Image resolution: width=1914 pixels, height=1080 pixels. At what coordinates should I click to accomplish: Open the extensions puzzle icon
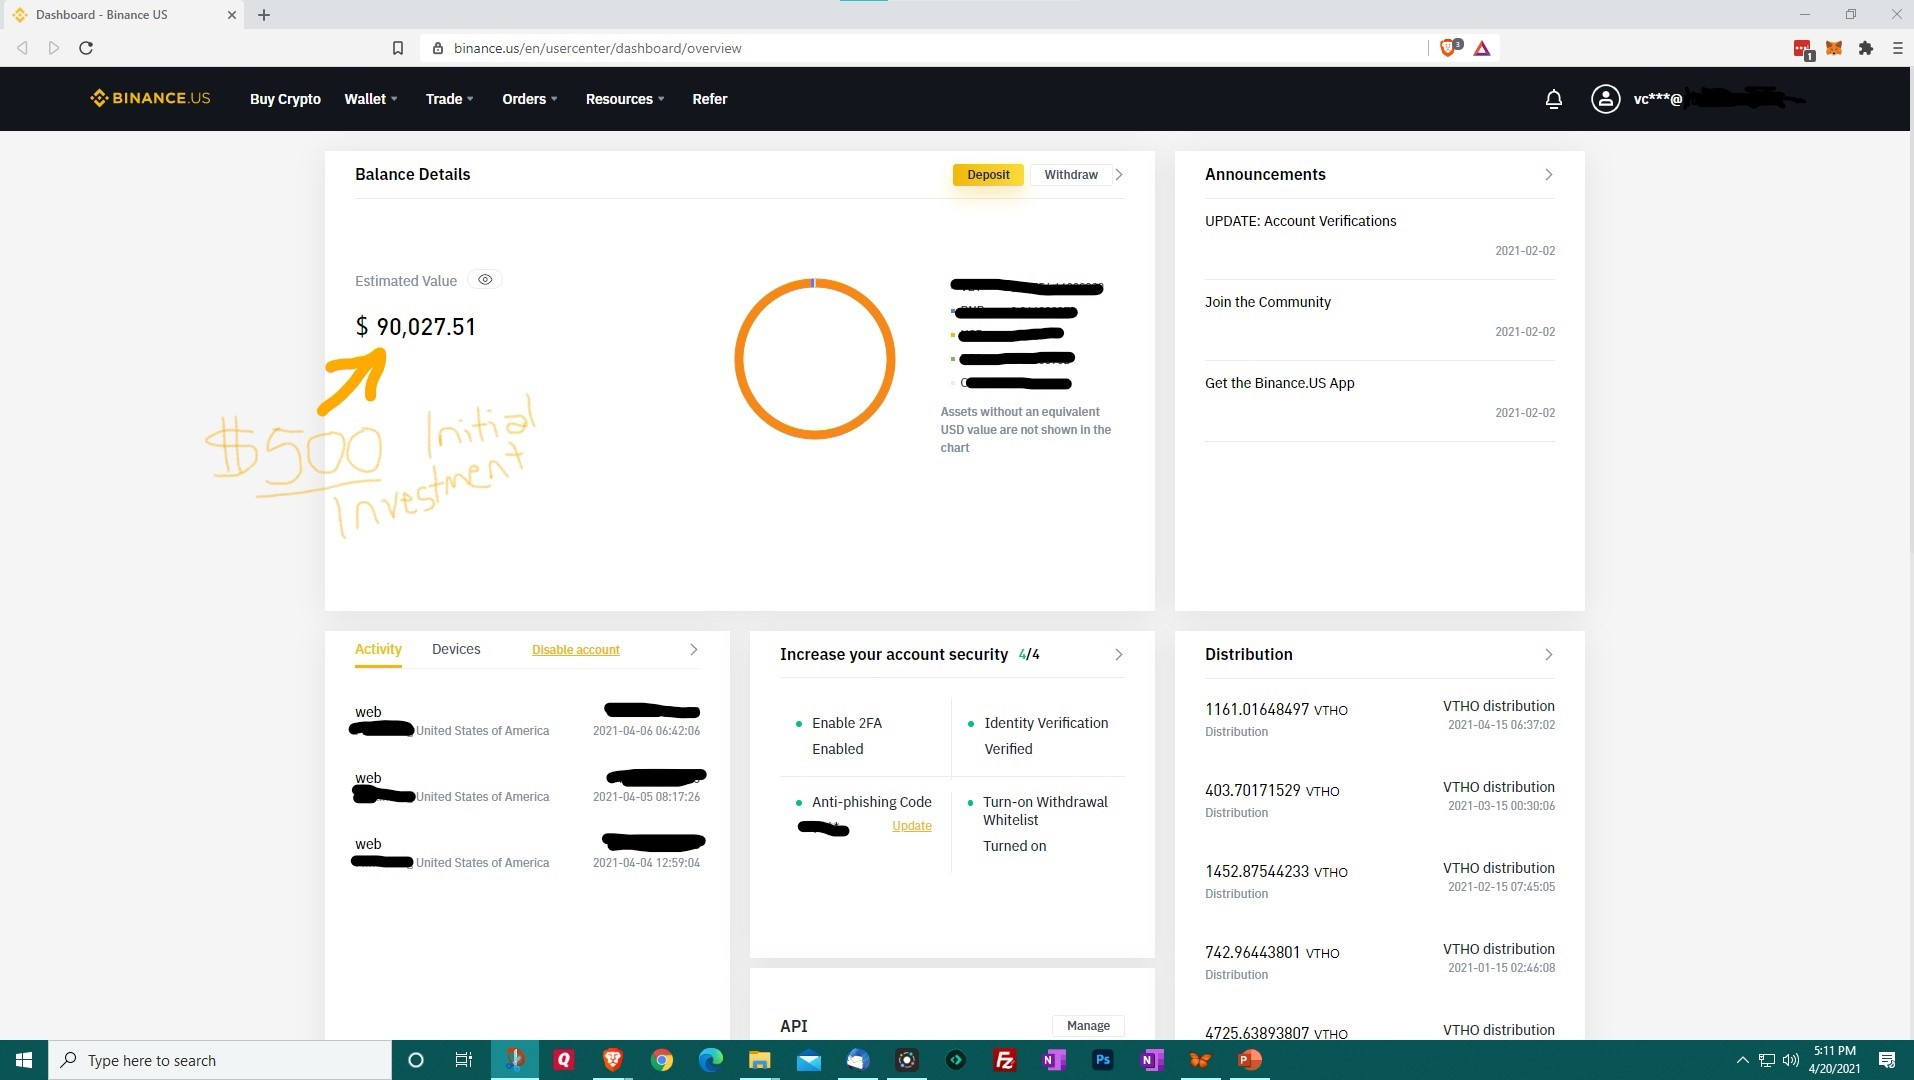(x=1866, y=48)
